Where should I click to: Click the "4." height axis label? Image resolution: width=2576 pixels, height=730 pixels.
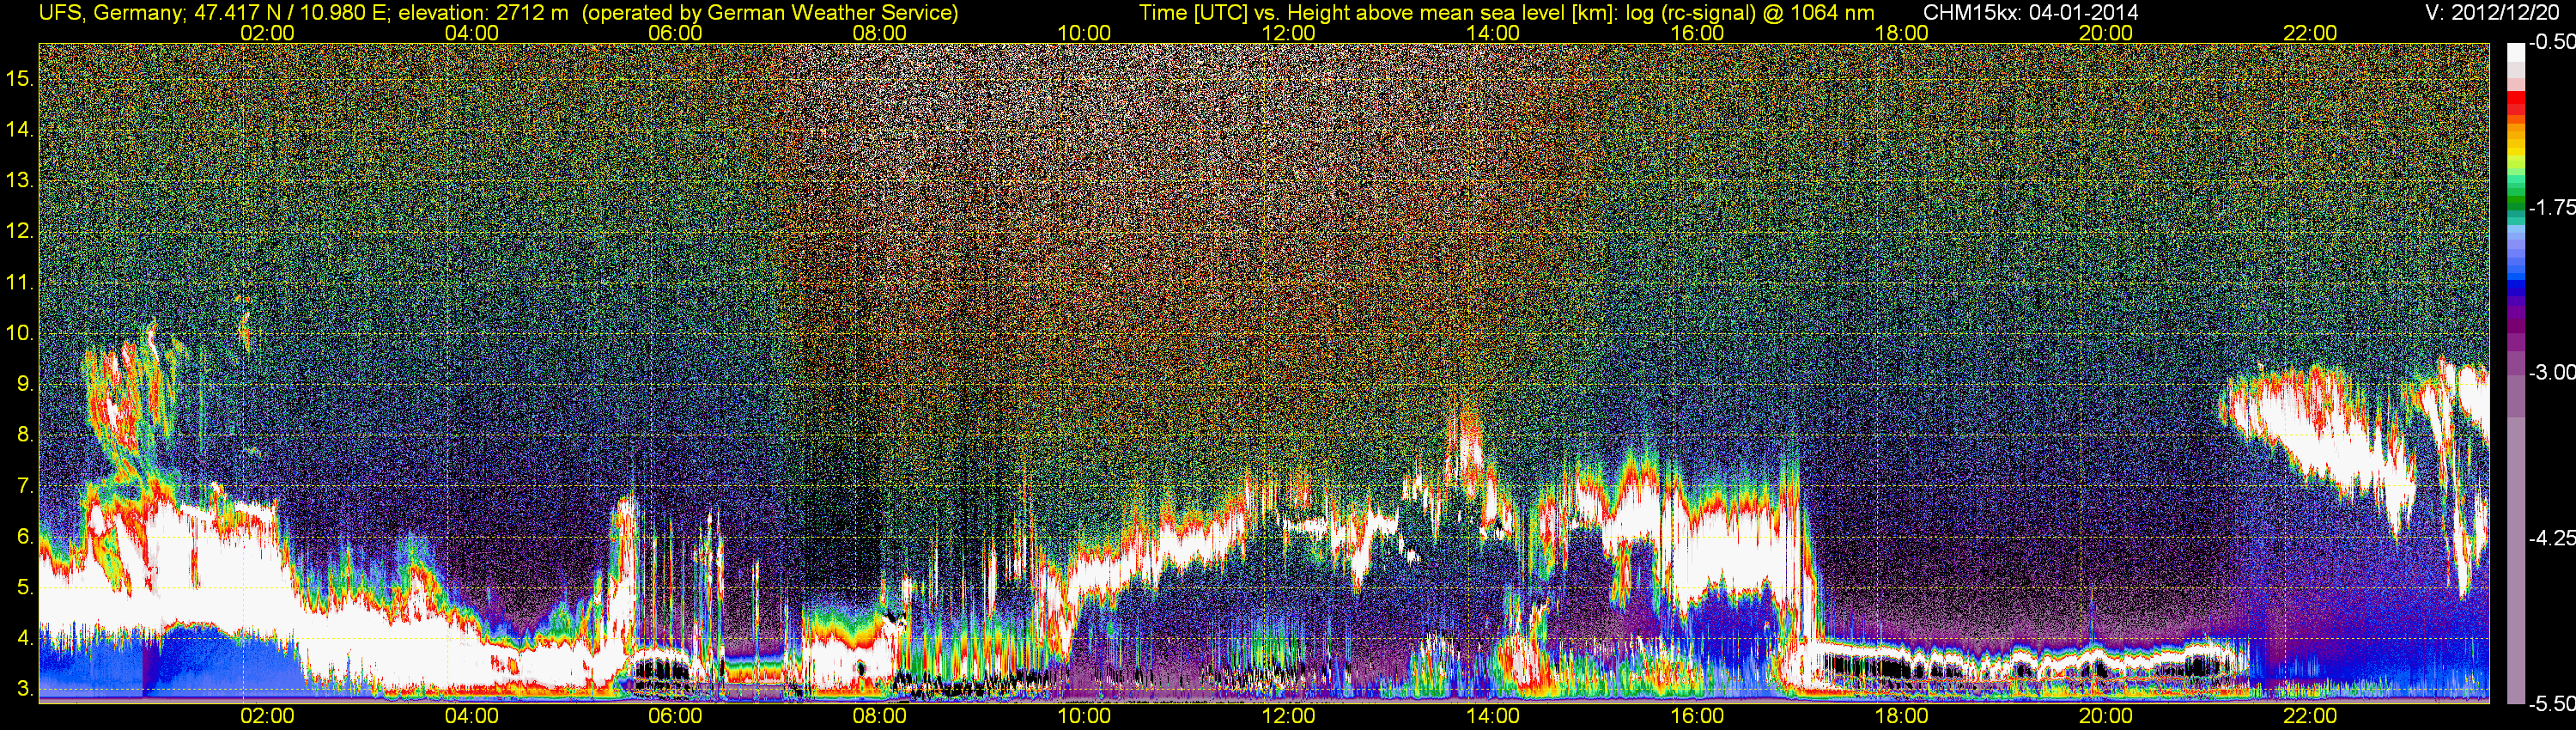pos(26,639)
